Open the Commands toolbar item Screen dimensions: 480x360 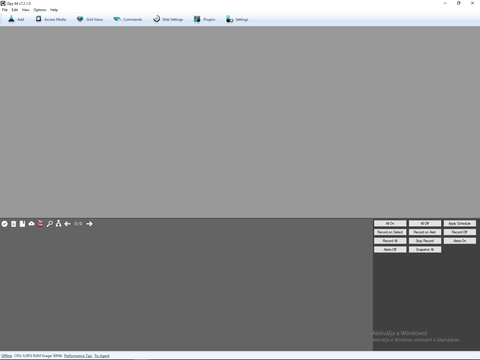[128, 19]
